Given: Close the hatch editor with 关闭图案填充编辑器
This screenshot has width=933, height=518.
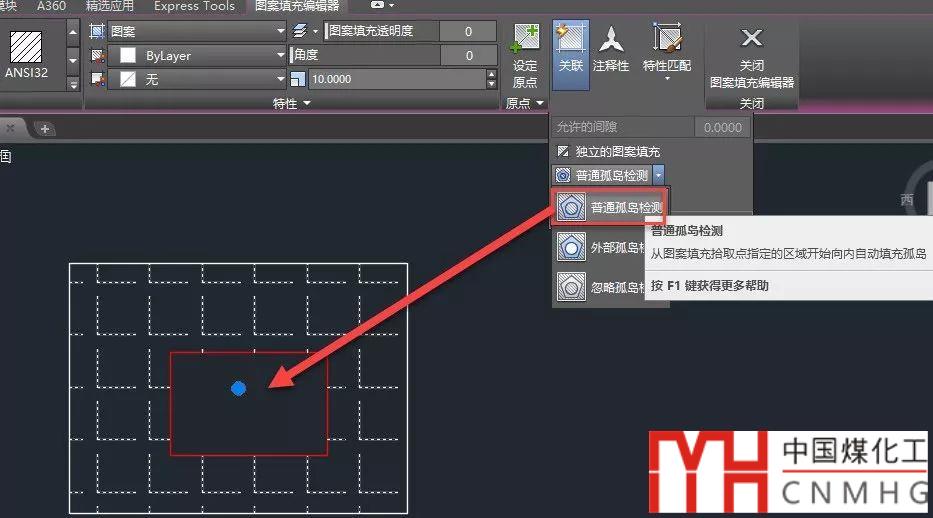Looking at the screenshot, I should click(751, 55).
